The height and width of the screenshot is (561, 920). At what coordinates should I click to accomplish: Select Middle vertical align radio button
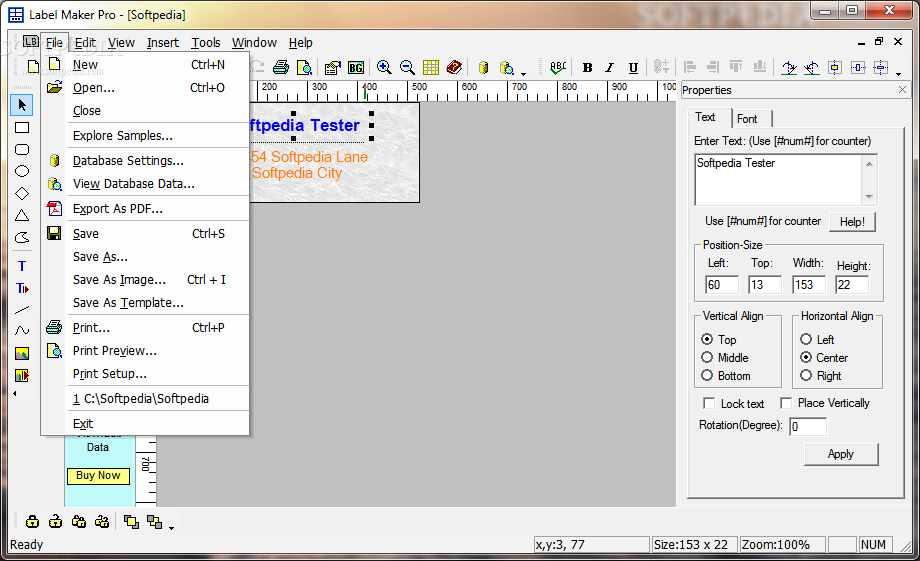point(707,357)
